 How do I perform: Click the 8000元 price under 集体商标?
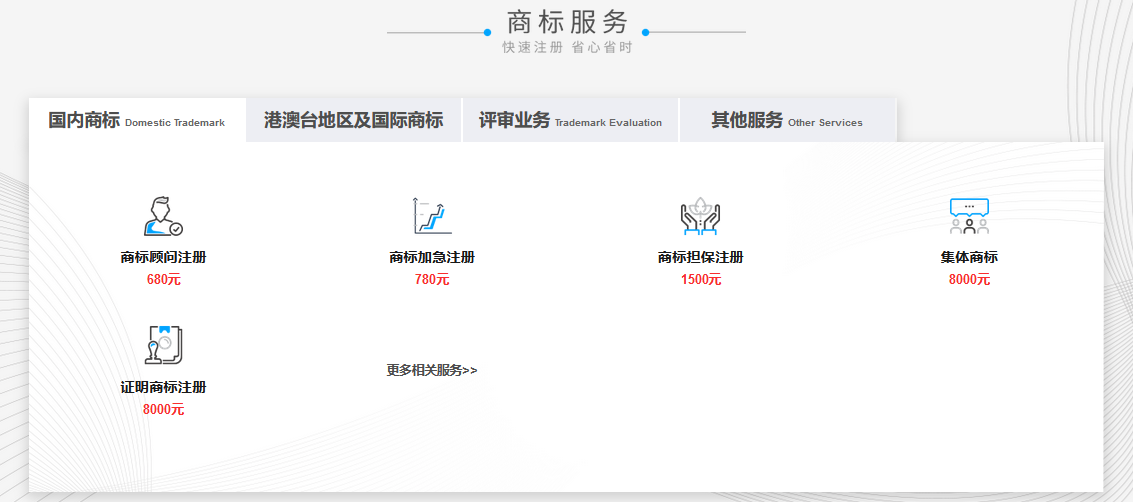[969, 280]
